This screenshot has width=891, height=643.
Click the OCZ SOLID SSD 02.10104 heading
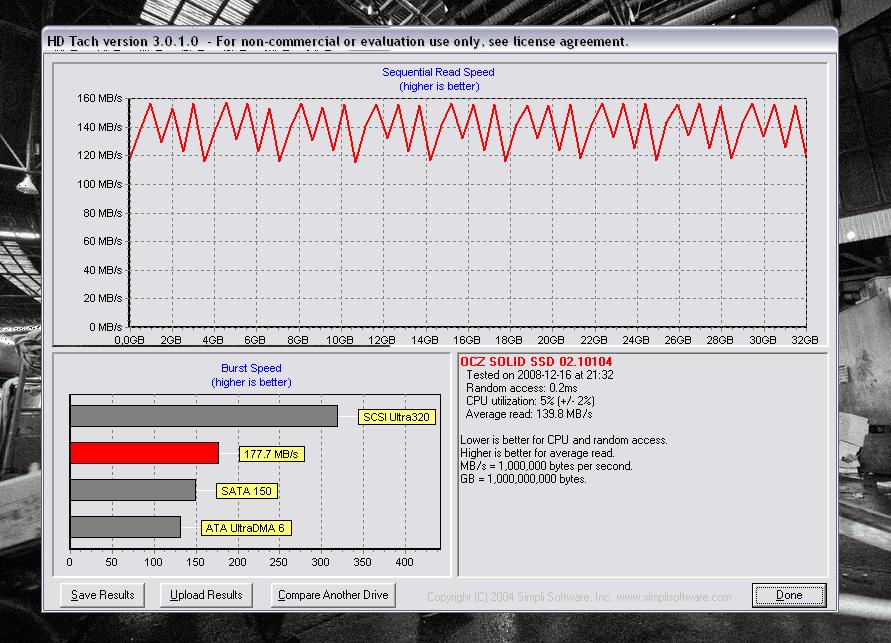(x=536, y=362)
